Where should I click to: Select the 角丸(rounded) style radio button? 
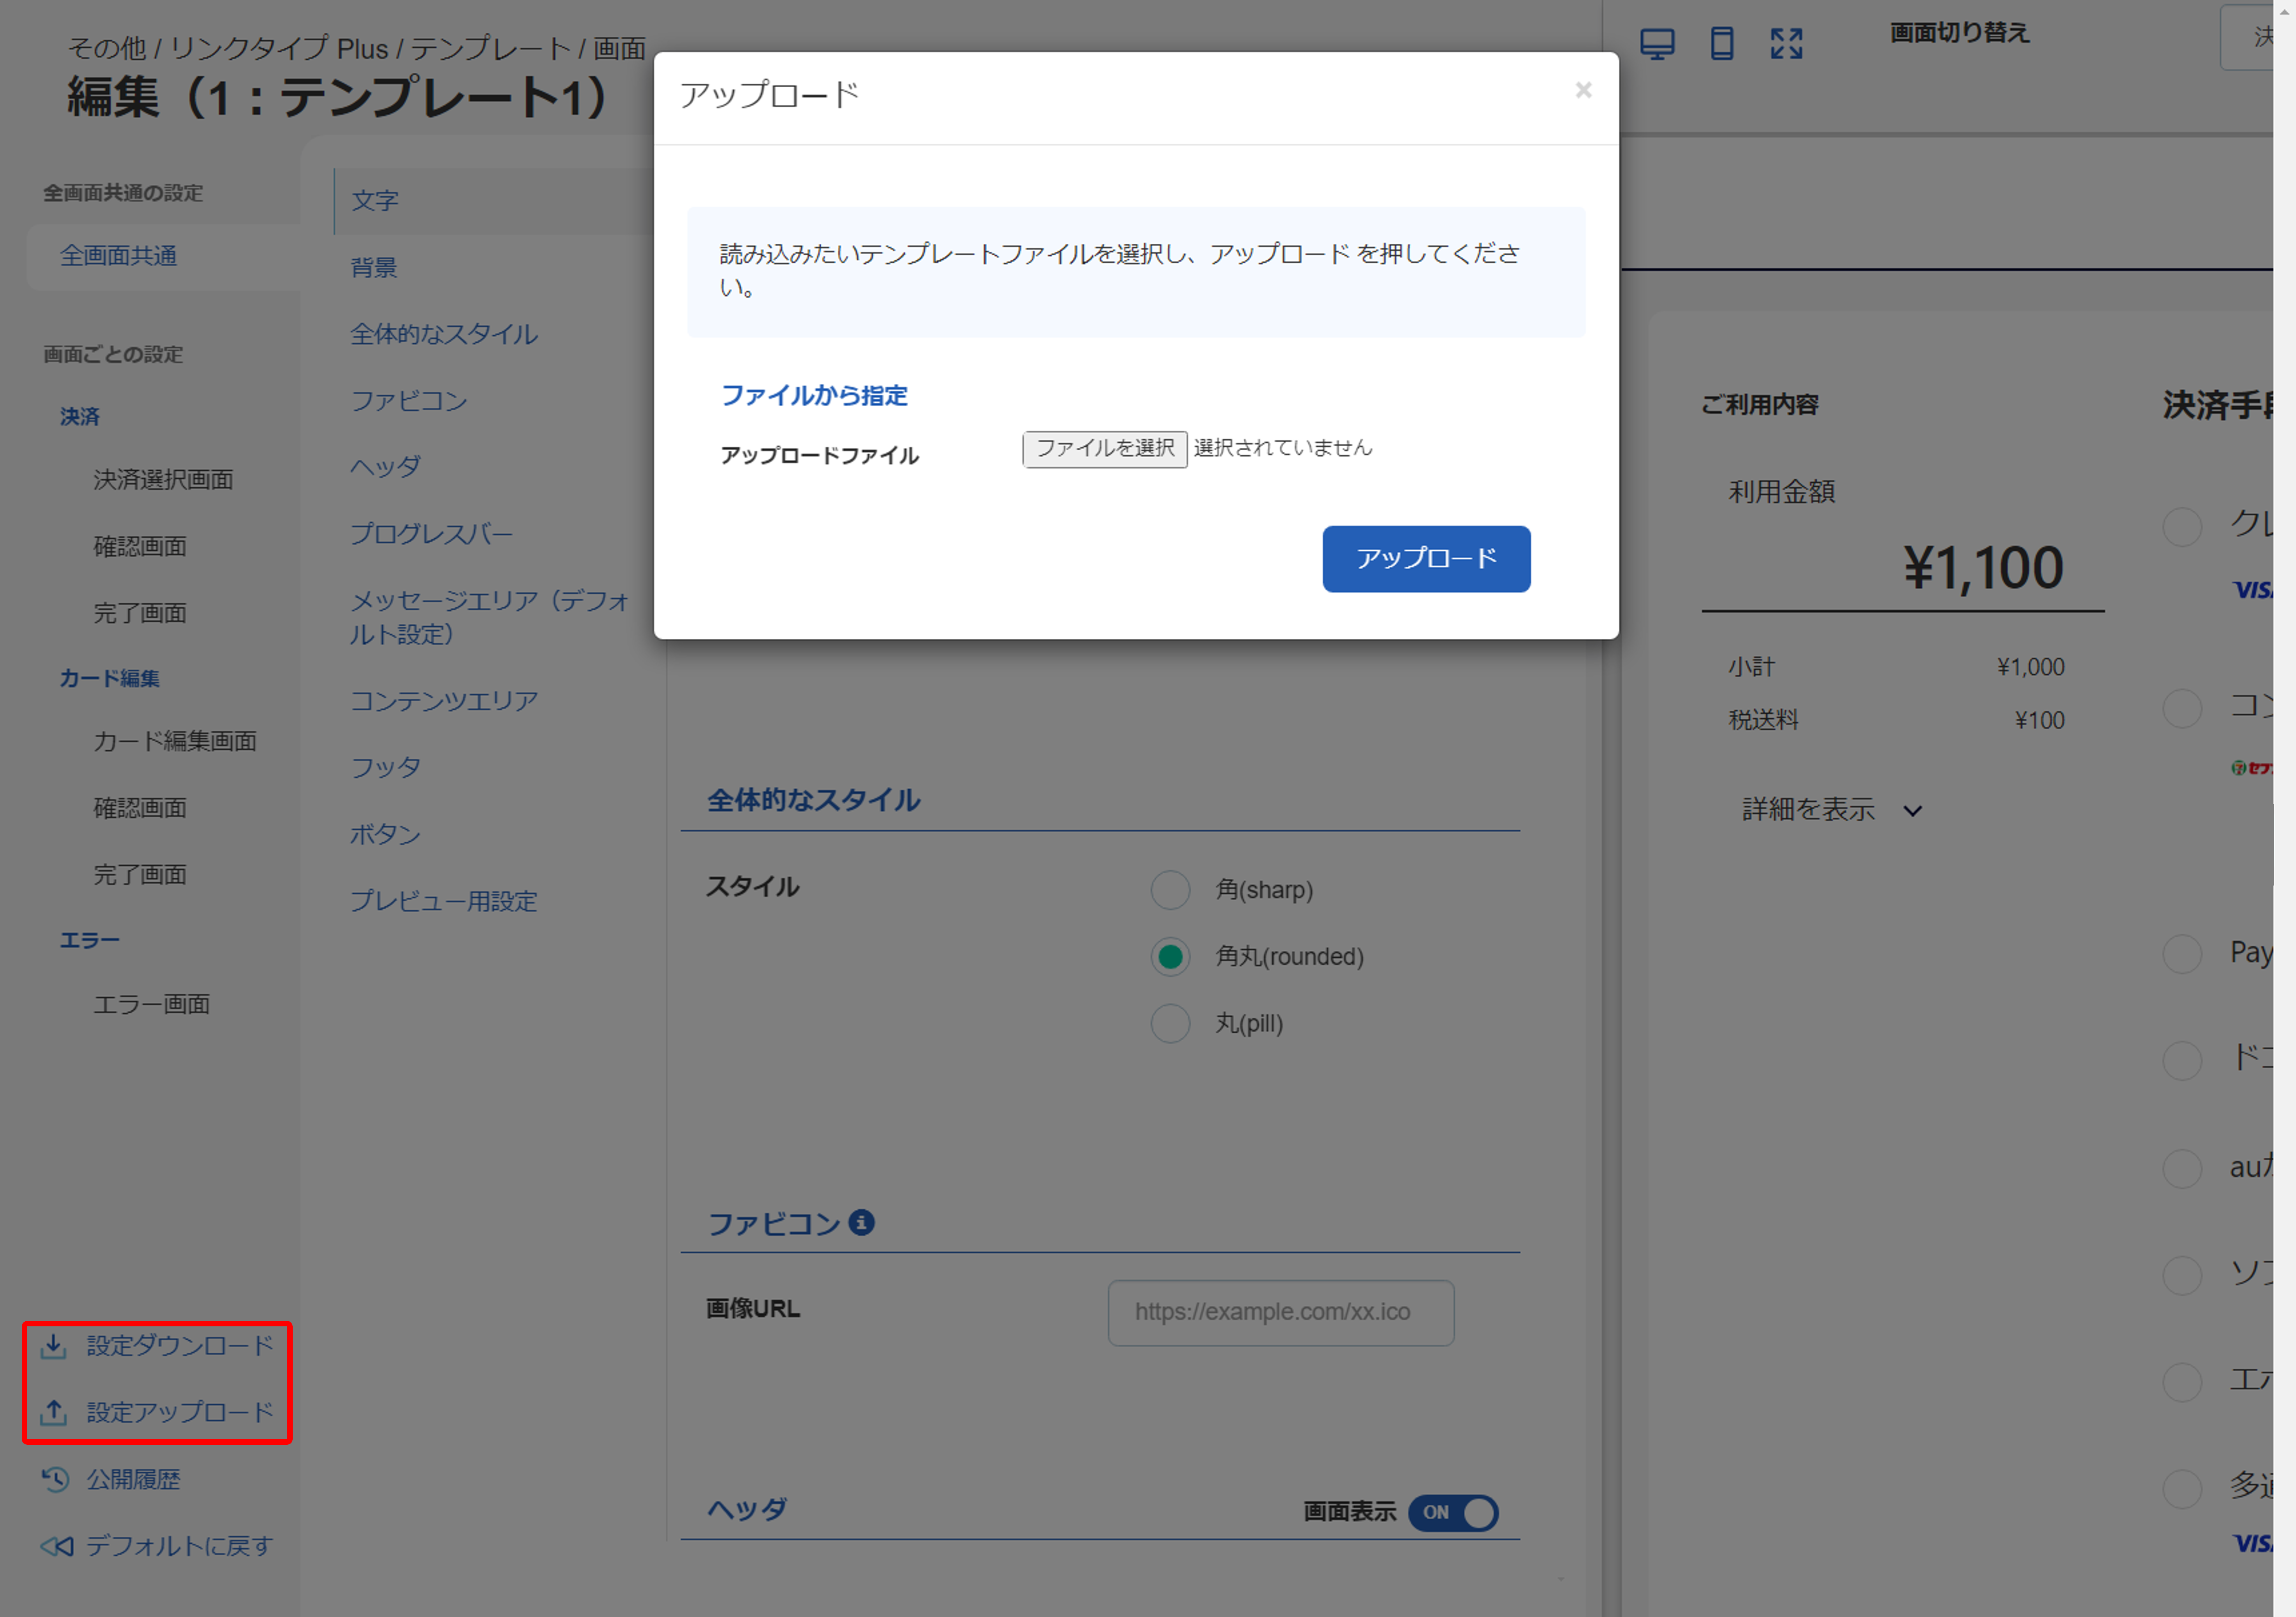click(1170, 956)
